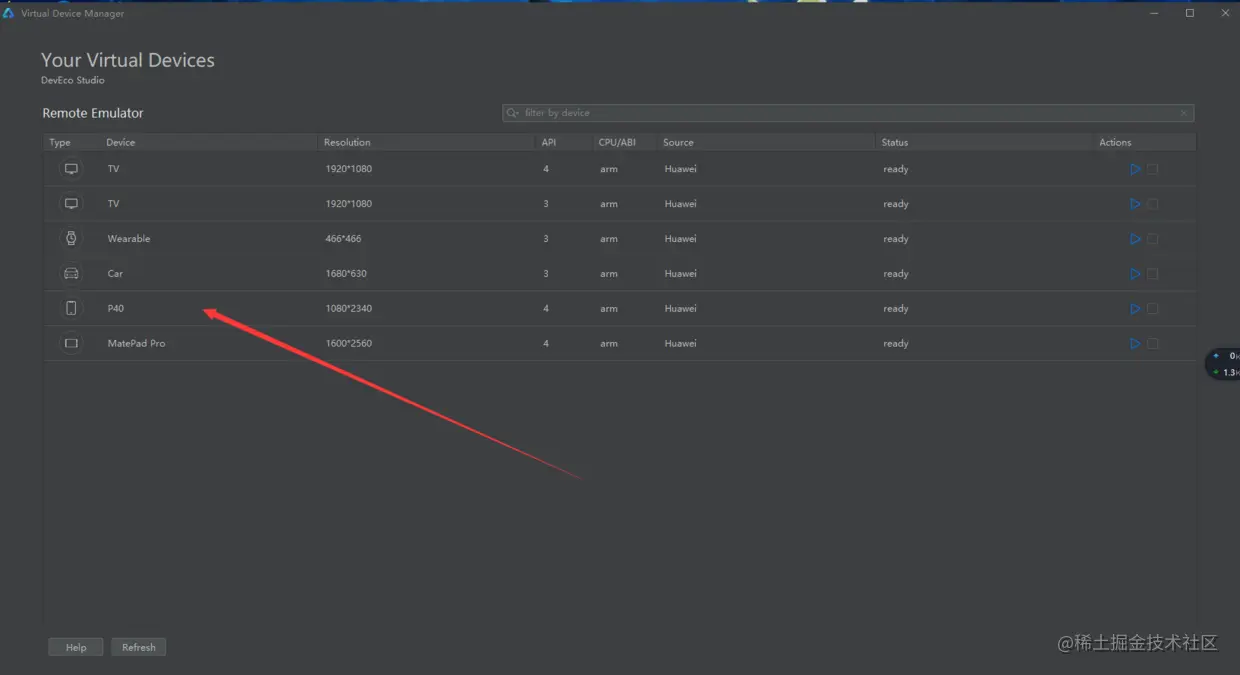Start the TV API 4 emulator play icon
This screenshot has width=1240, height=675.
(x=1135, y=169)
